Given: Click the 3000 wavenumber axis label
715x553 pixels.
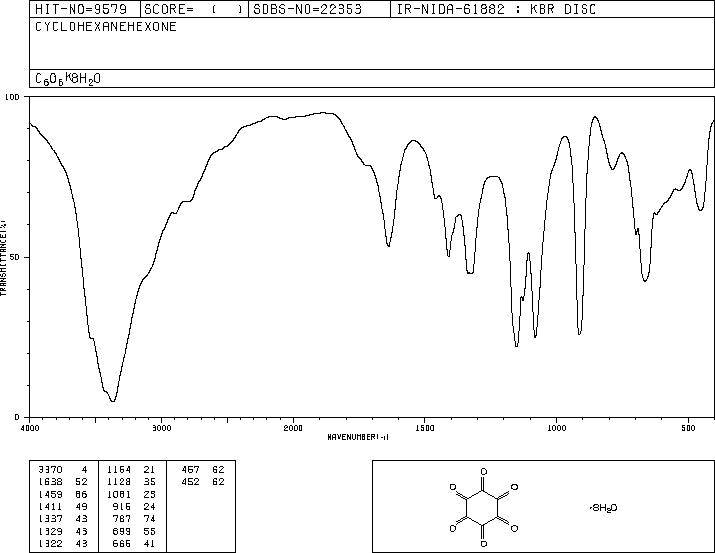Looking at the screenshot, I should point(162,428).
